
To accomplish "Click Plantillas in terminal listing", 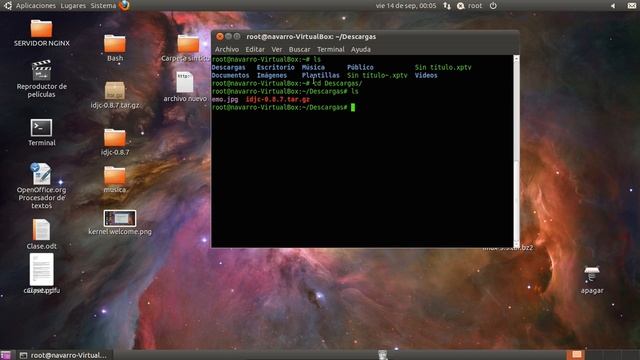I will coord(320,76).
